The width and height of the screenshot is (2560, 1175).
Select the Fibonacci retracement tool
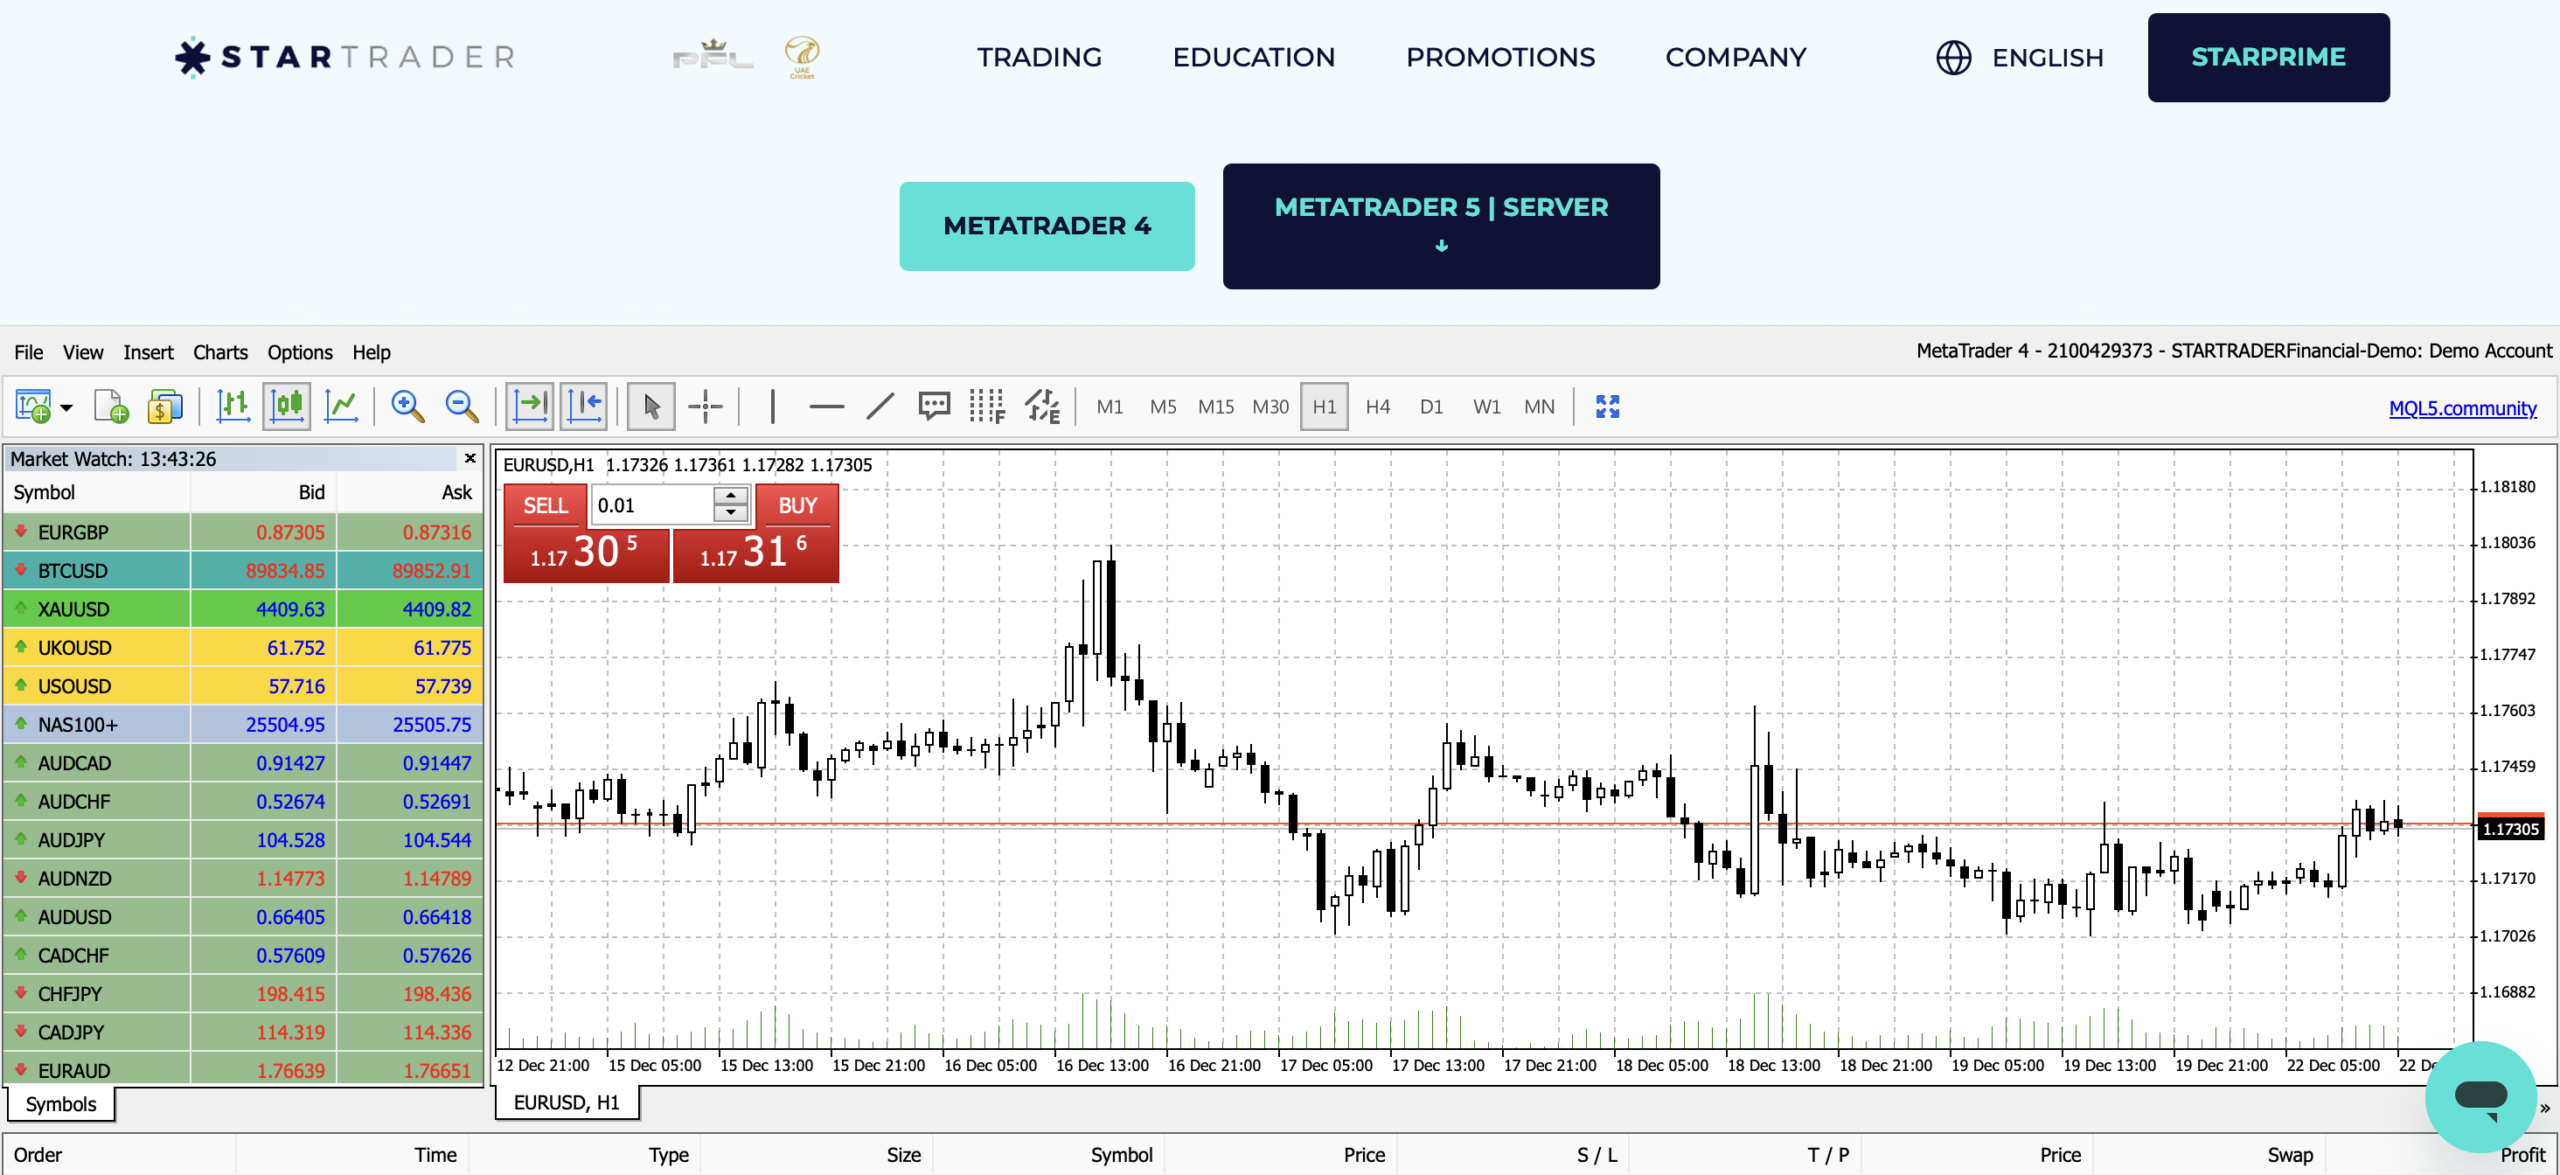pos(987,406)
